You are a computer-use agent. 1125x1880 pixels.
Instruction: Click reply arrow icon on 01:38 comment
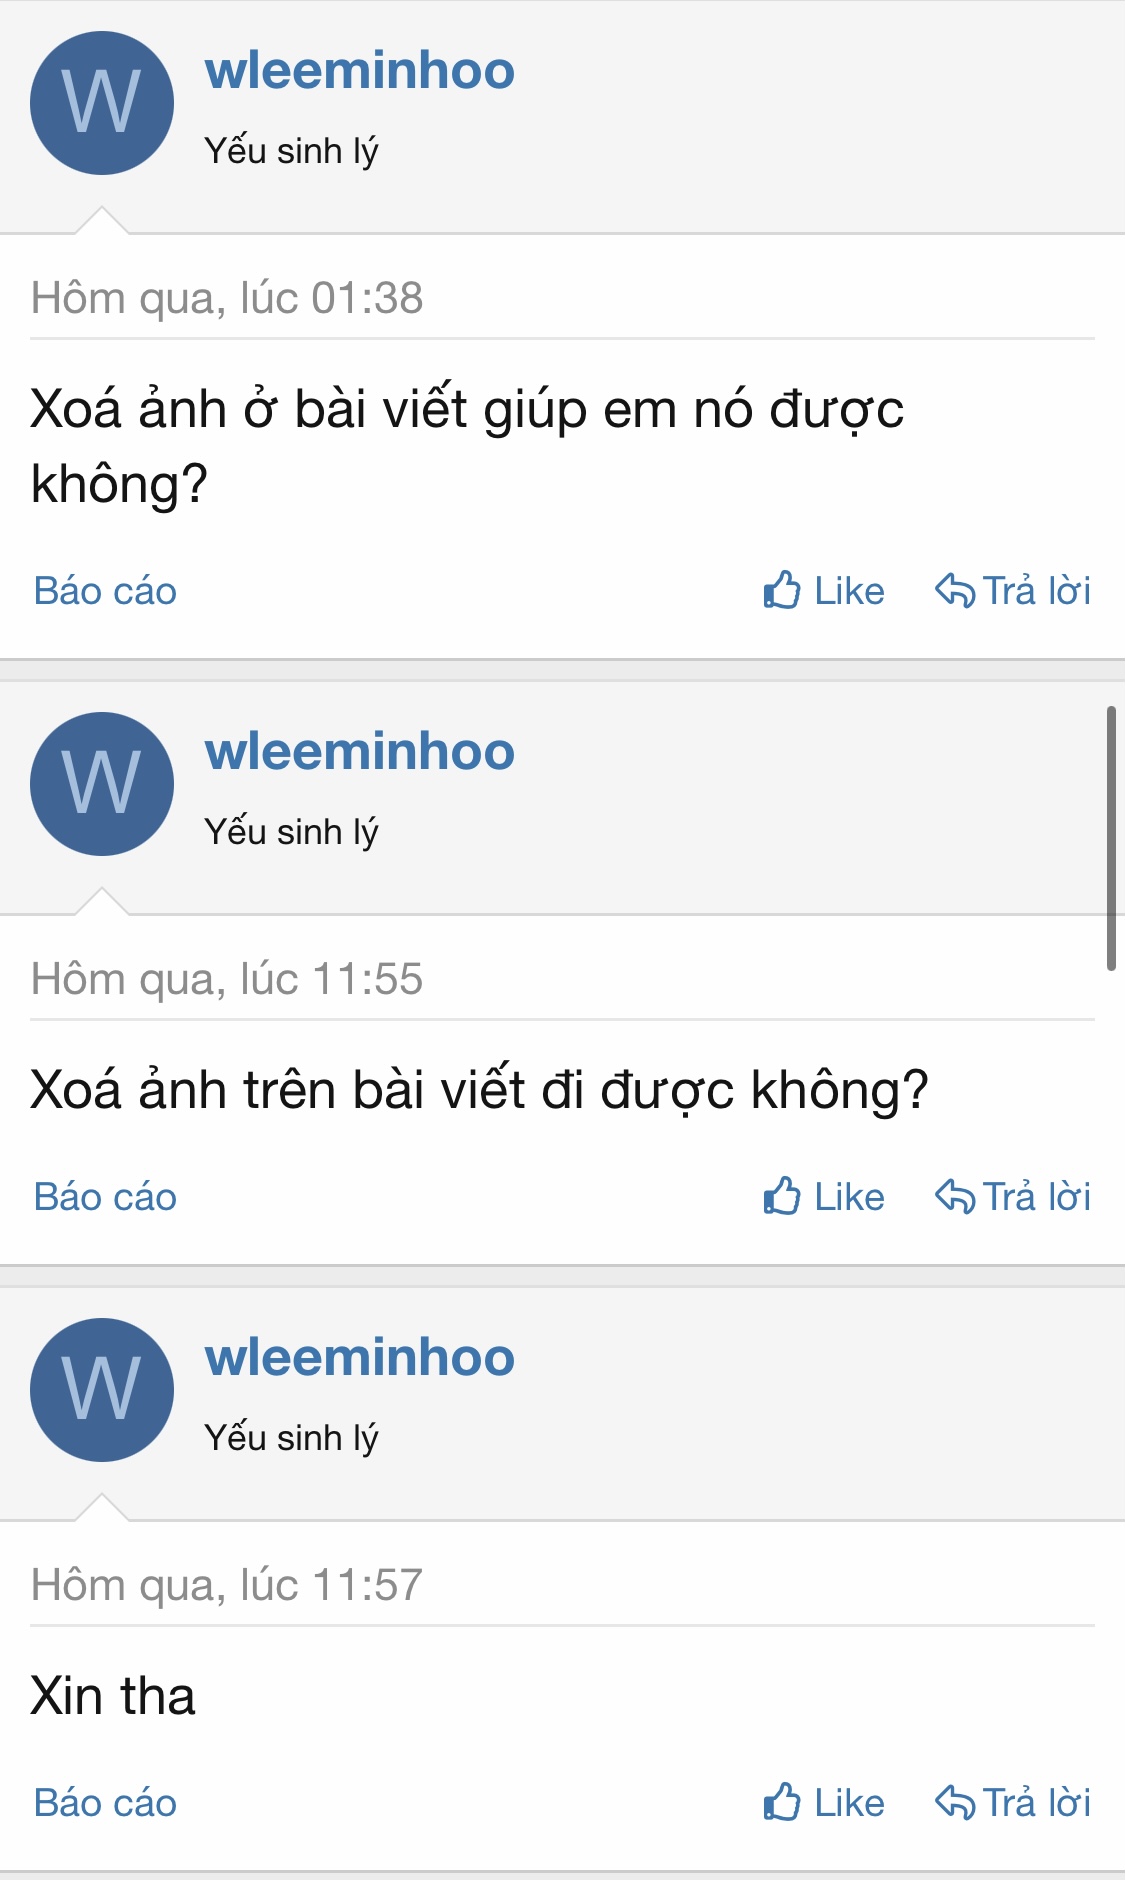(955, 591)
